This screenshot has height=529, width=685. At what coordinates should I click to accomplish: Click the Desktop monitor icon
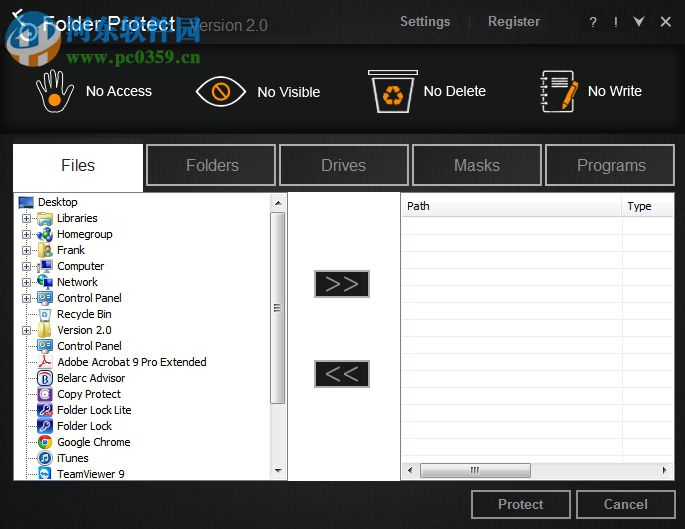(x=26, y=202)
